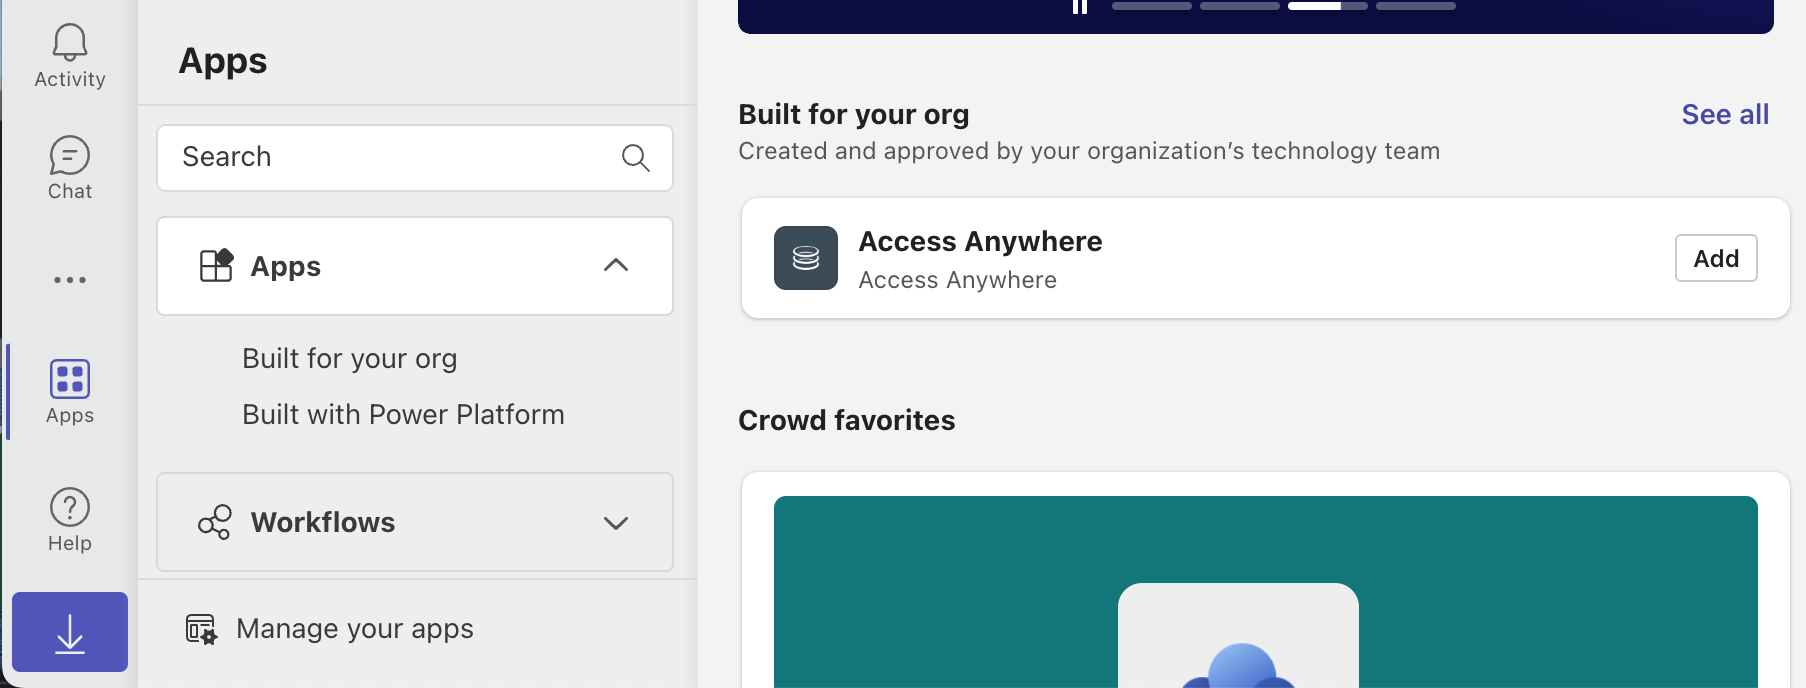The height and width of the screenshot is (688, 1806).
Task: Collapse the Apps section chevron
Action: (616, 266)
